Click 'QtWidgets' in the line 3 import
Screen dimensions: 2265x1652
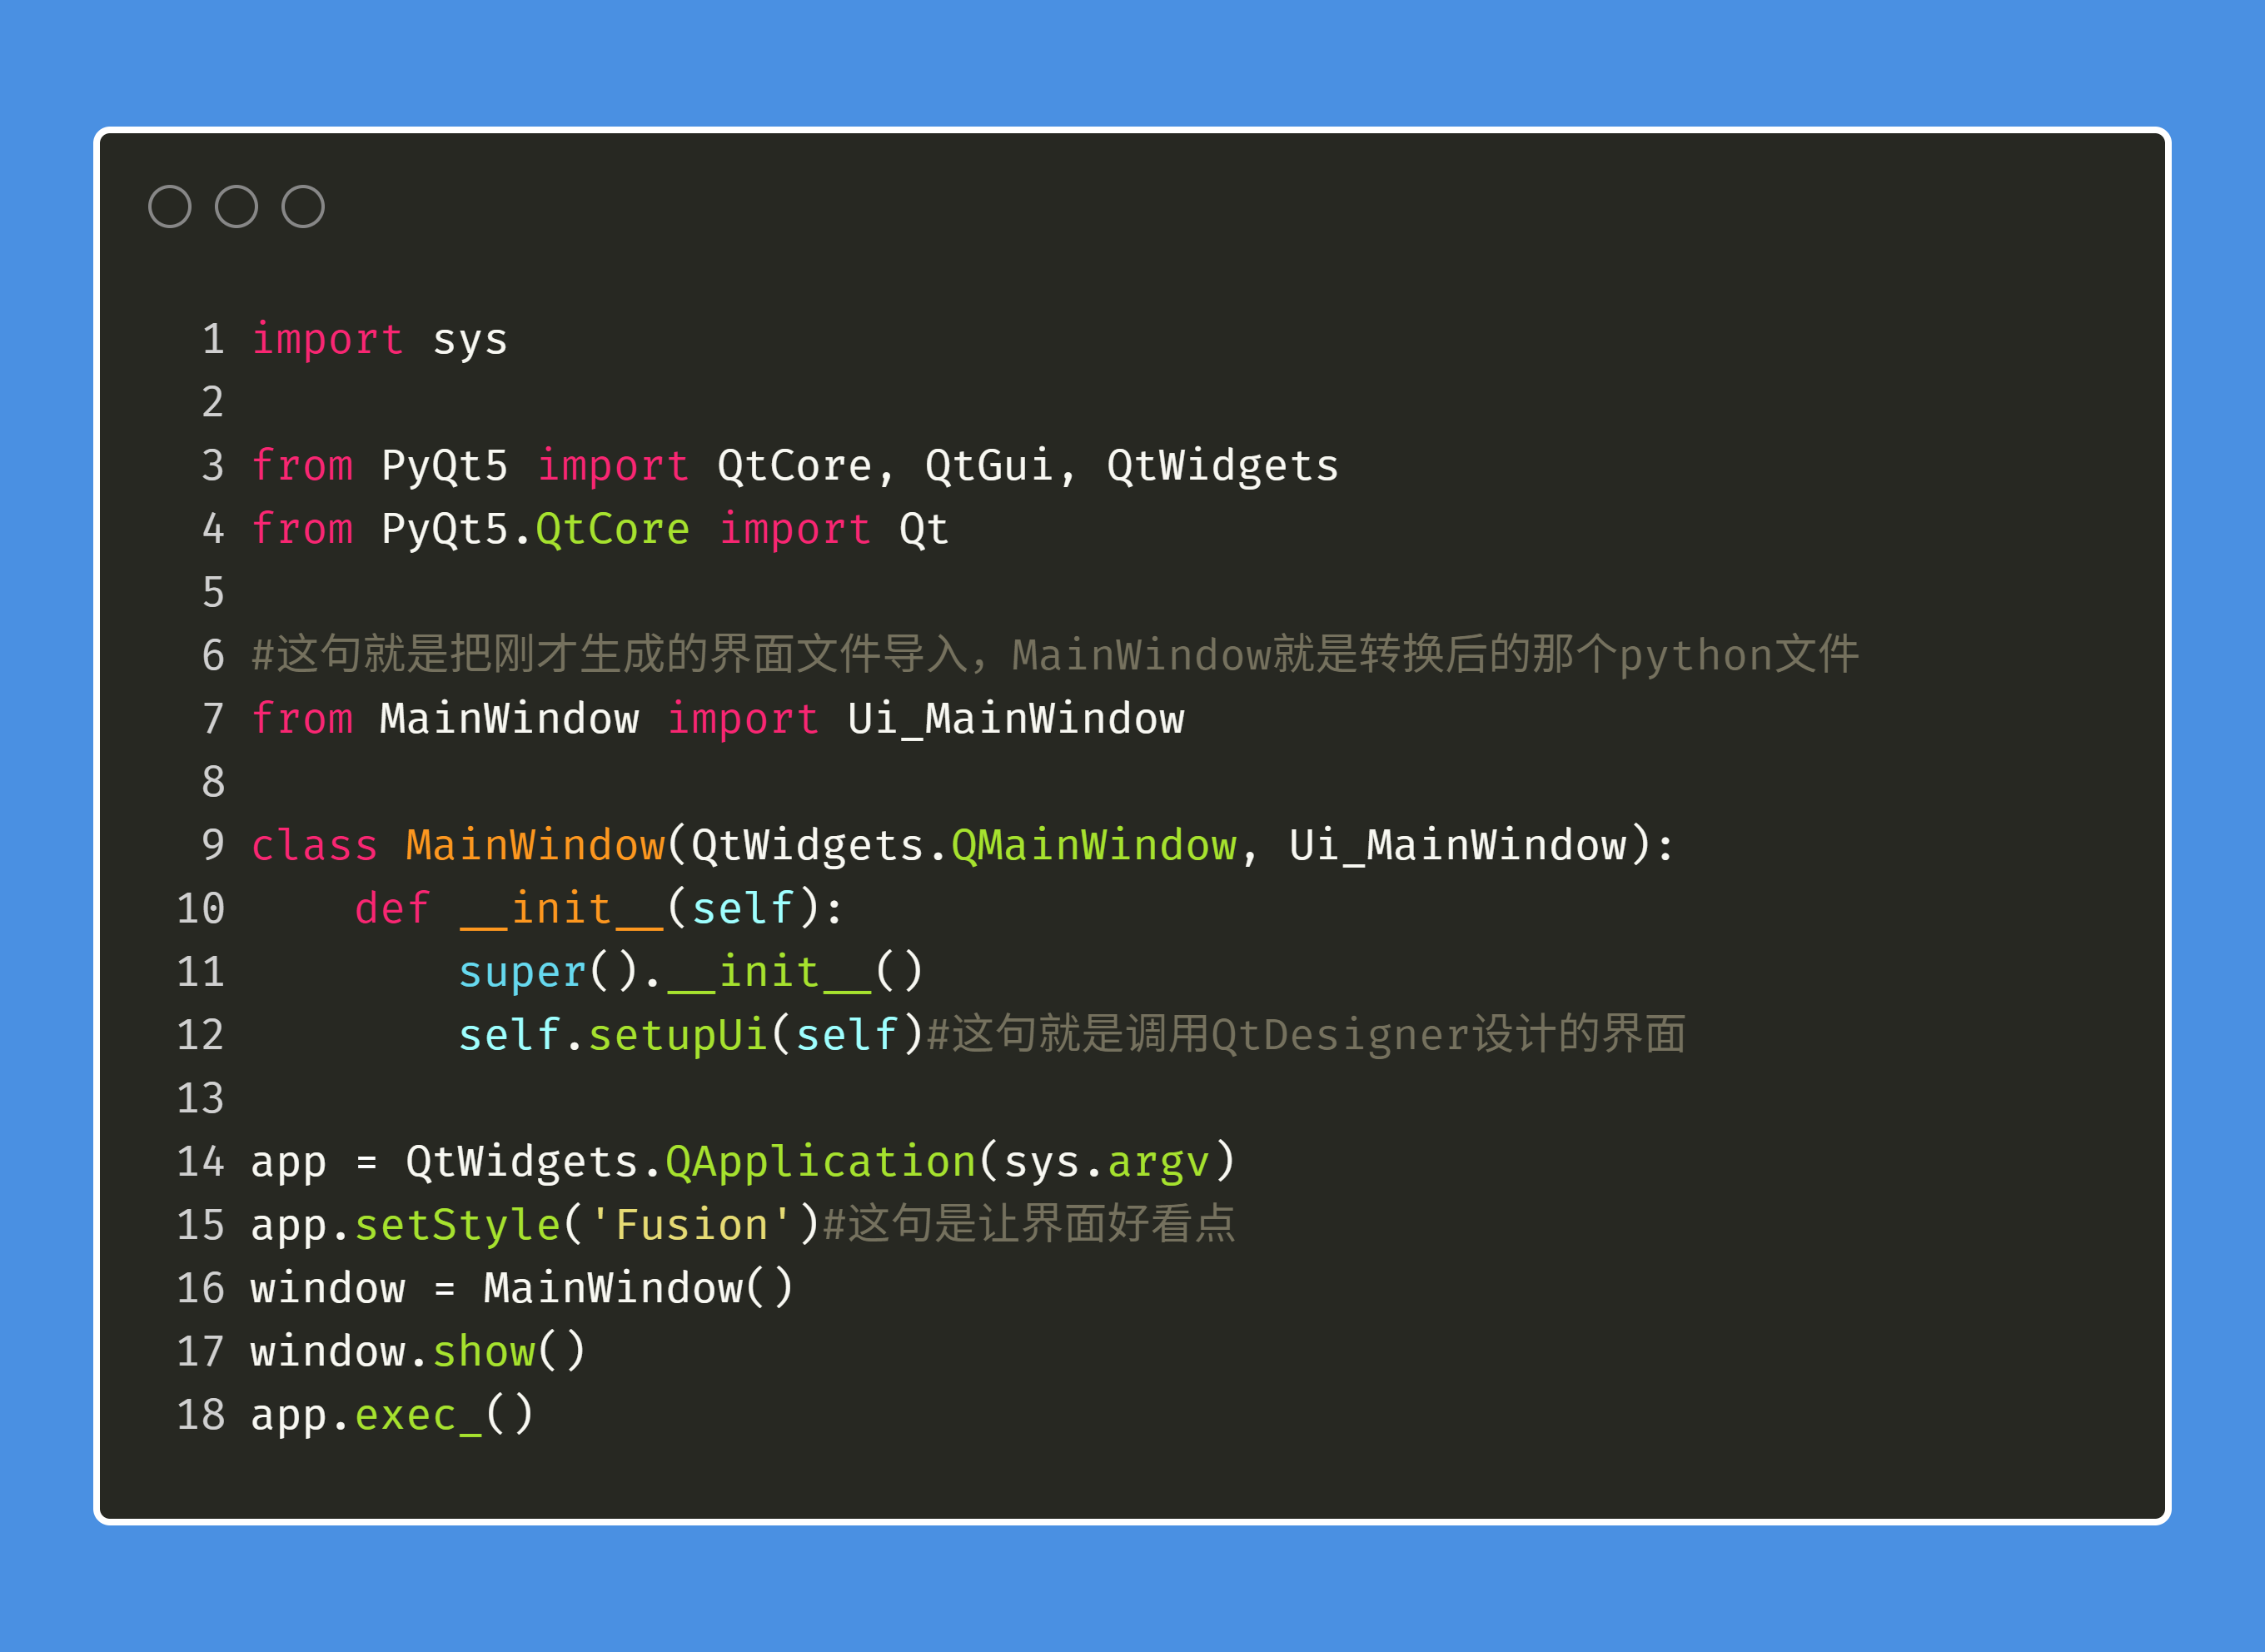point(1222,466)
